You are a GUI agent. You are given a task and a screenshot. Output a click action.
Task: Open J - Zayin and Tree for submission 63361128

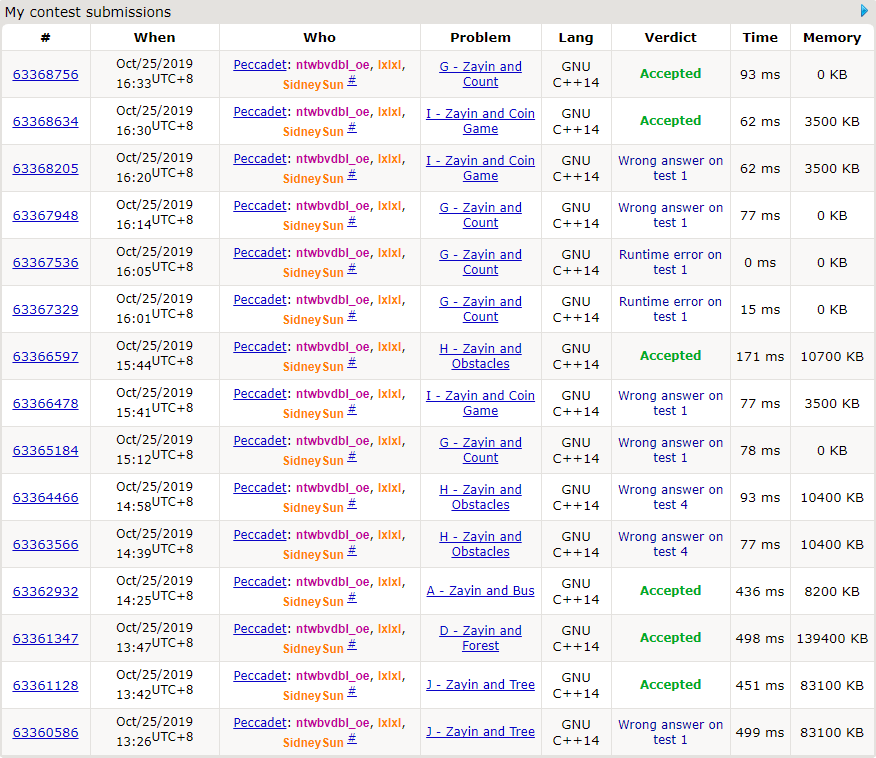pos(480,685)
